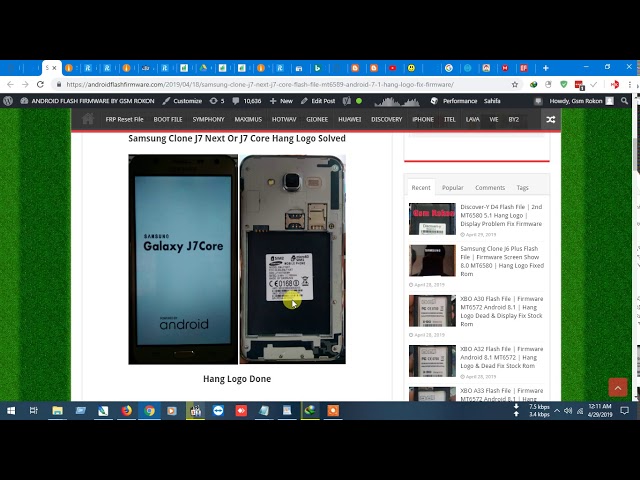The width and height of the screenshot is (640, 480).
Task: Click the Yoast SEO admin bar icon
Action: [347, 101]
